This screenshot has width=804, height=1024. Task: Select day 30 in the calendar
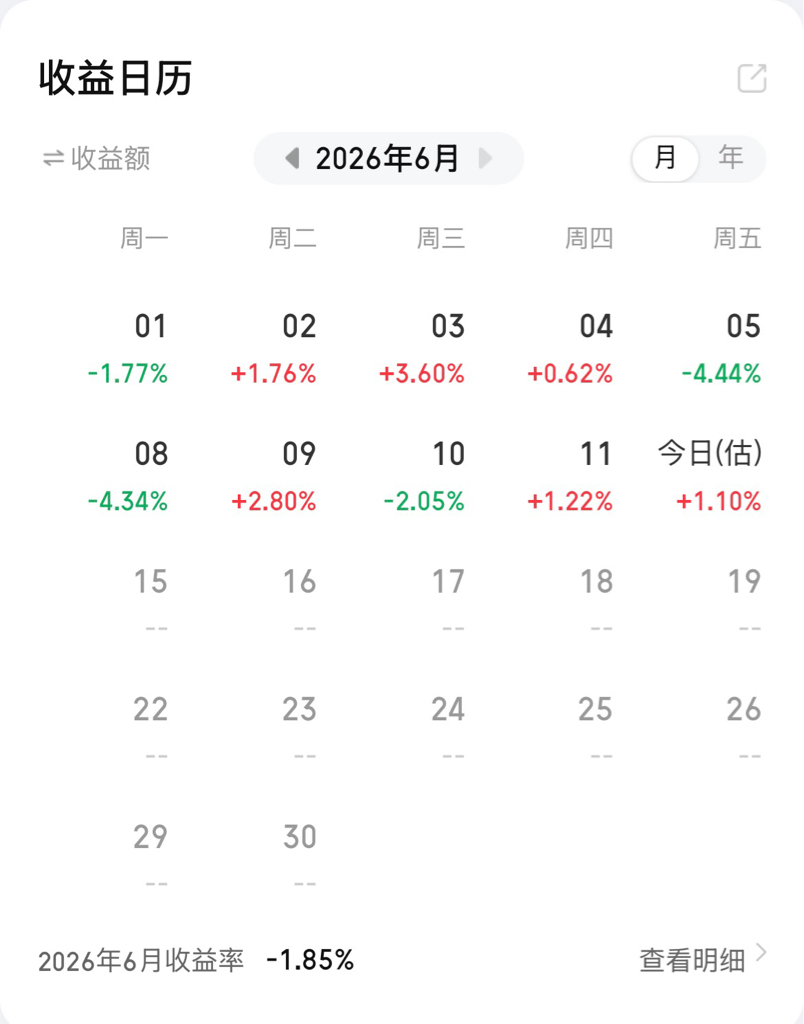300,859
